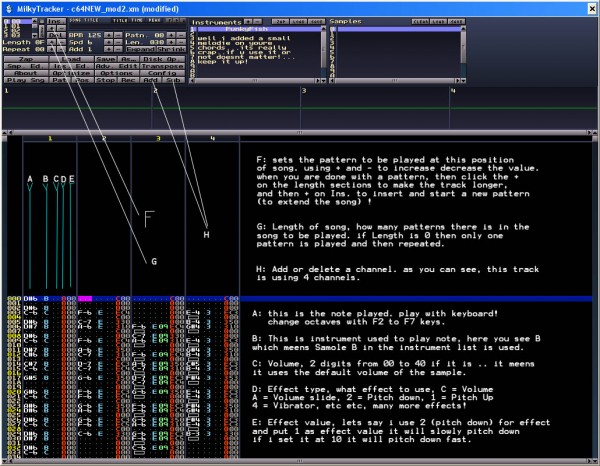
Task: Play from position with Pos button
Action: pos(83,80)
